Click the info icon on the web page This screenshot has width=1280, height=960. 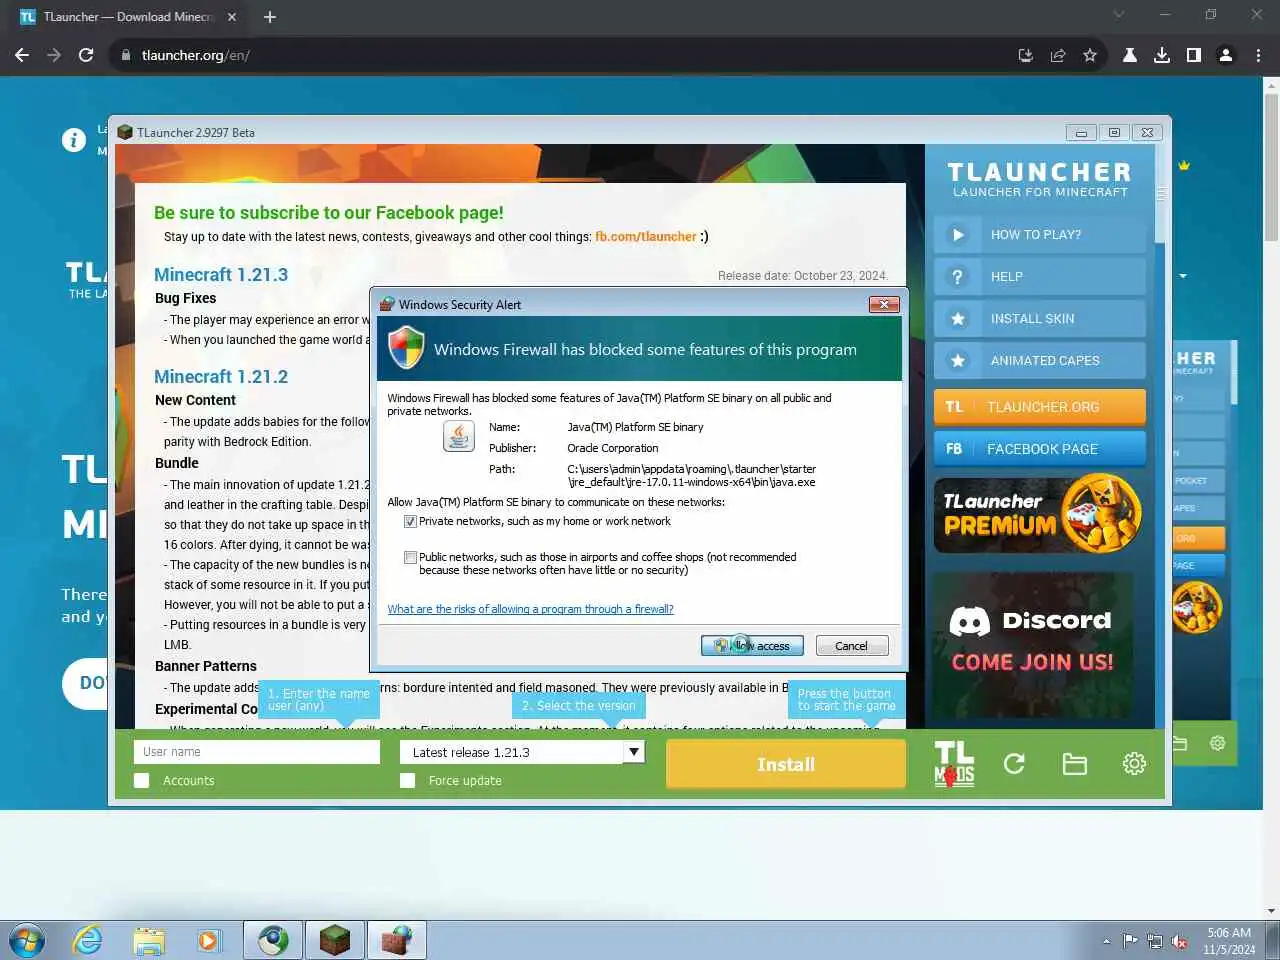[x=74, y=140]
